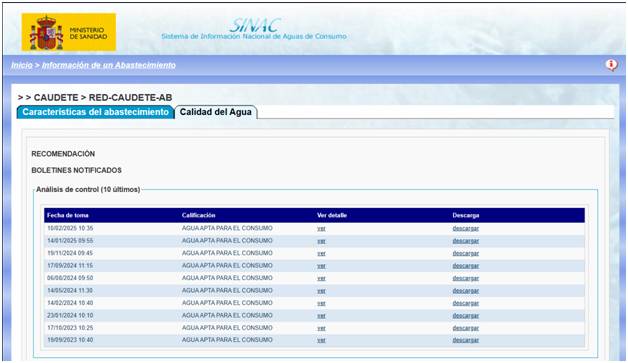628x363 pixels.
Task: Select the date cell '14/01/2025'
Action: click(x=70, y=240)
